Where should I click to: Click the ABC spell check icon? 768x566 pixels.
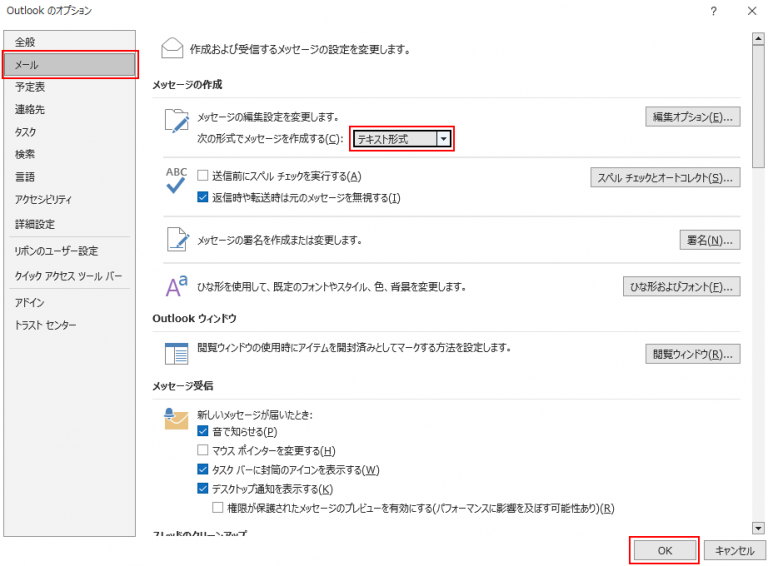click(176, 180)
